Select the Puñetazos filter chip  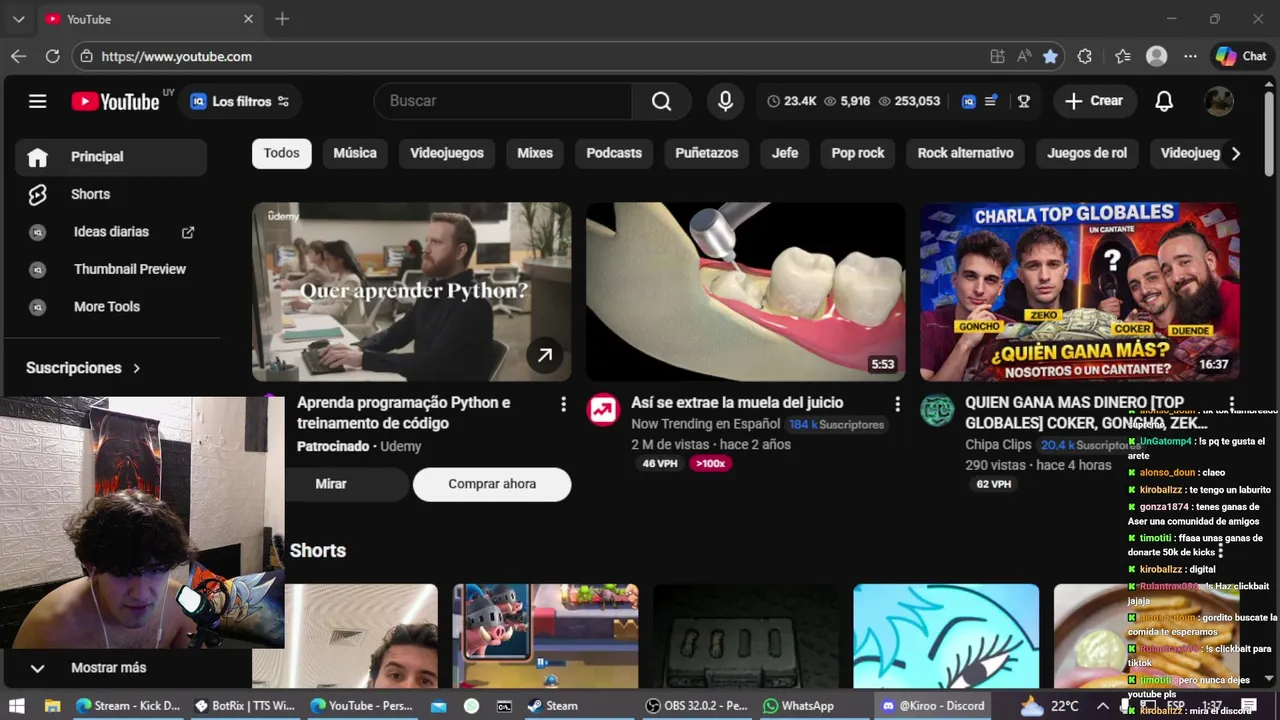tap(706, 153)
